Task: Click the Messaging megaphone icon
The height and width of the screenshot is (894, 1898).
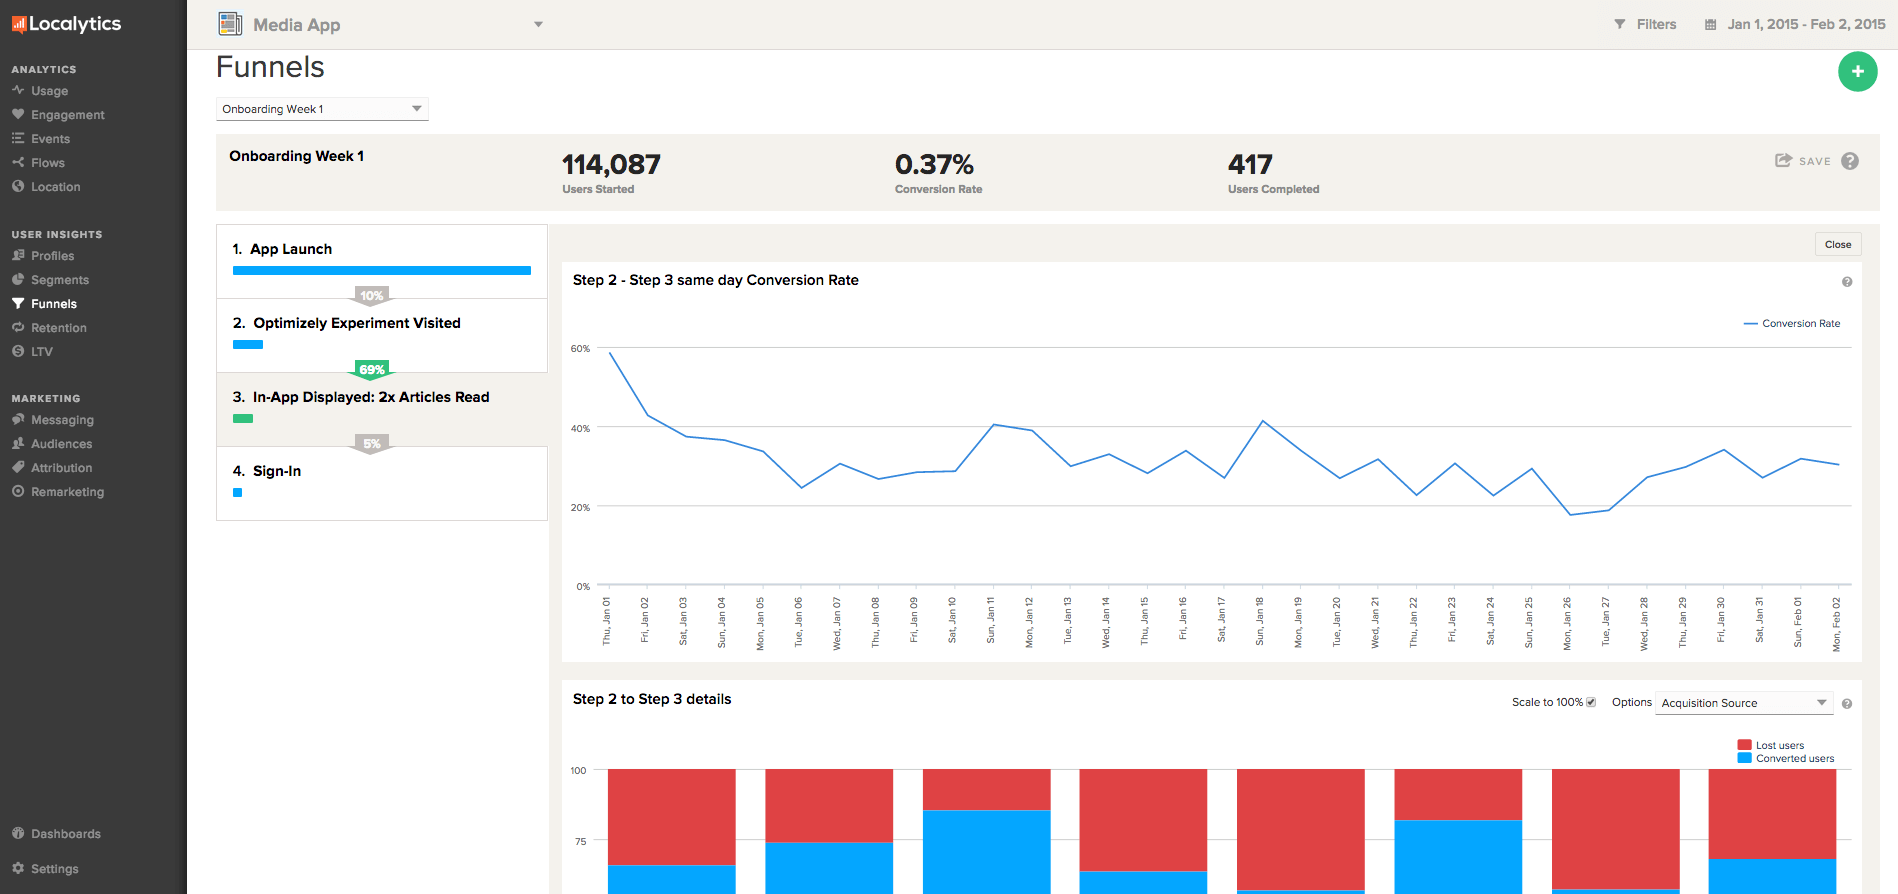Action: pyautogui.click(x=18, y=419)
